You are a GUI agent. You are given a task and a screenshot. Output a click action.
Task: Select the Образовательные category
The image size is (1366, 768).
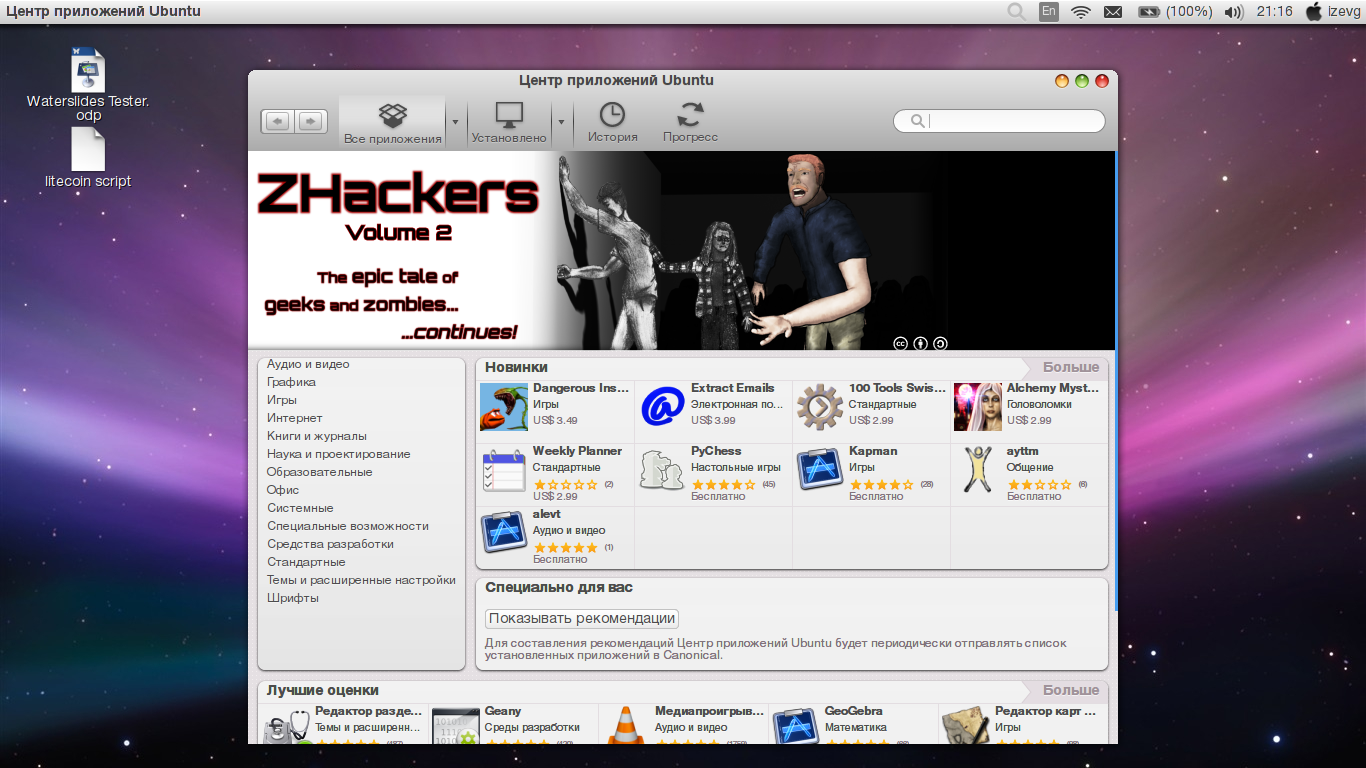click(320, 472)
